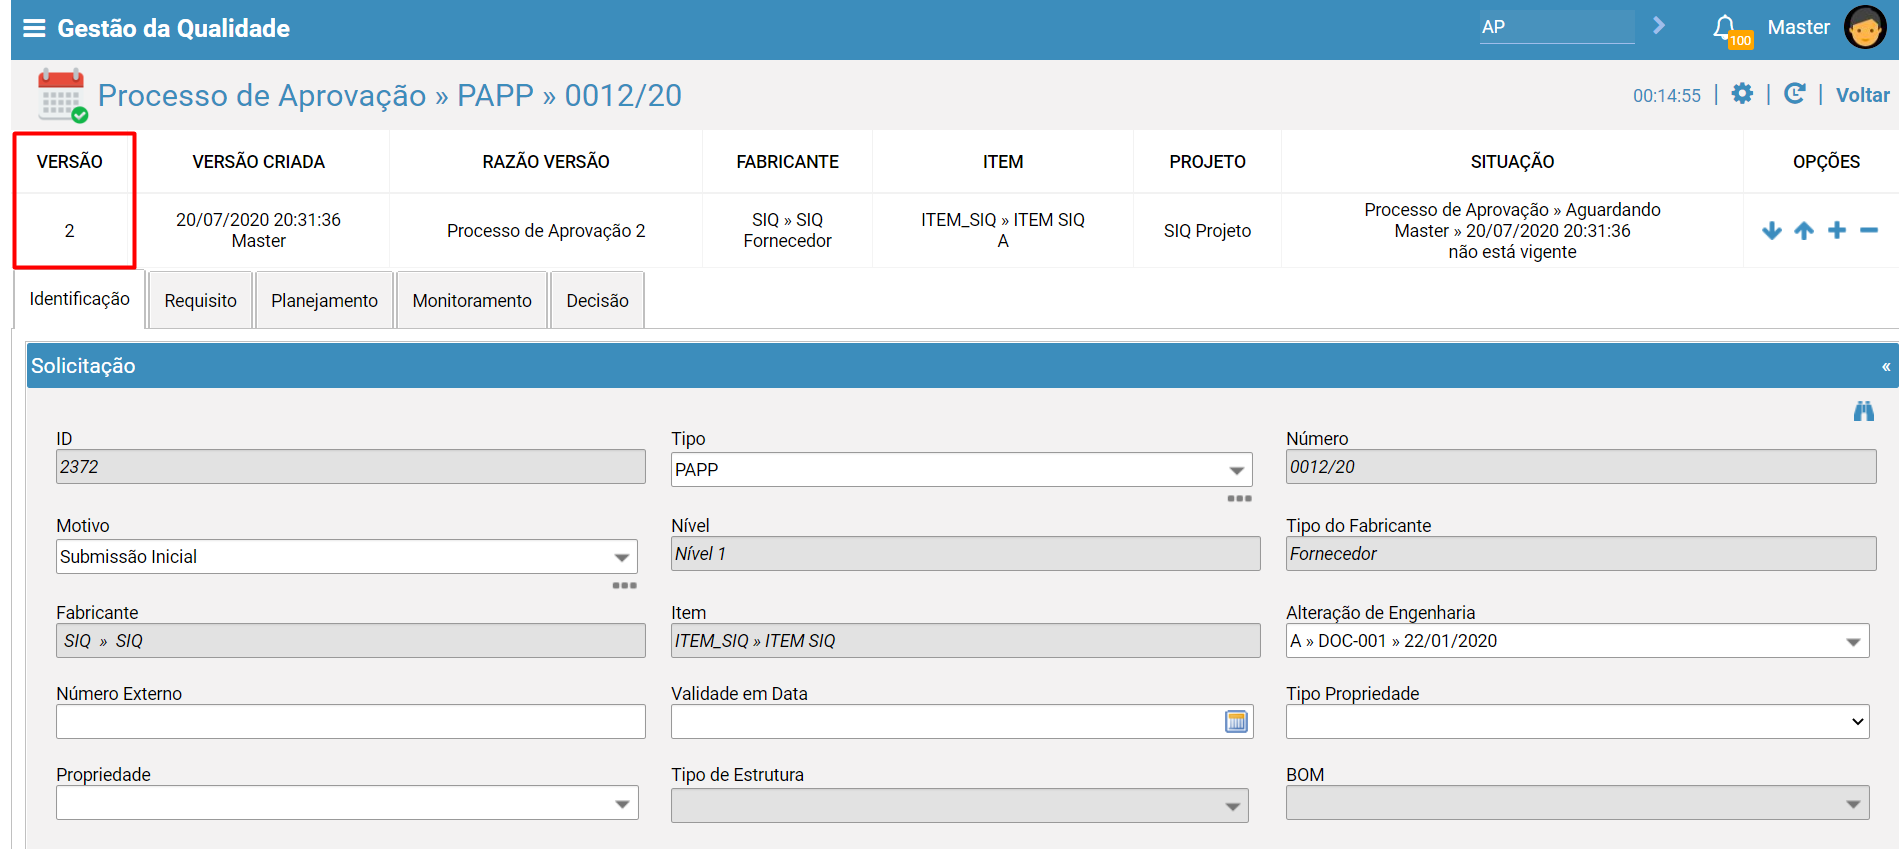This screenshot has height=849, width=1899.
Task: Click the 20/07/2020 20:31:36 Master cell
Action: coord(259,231)
